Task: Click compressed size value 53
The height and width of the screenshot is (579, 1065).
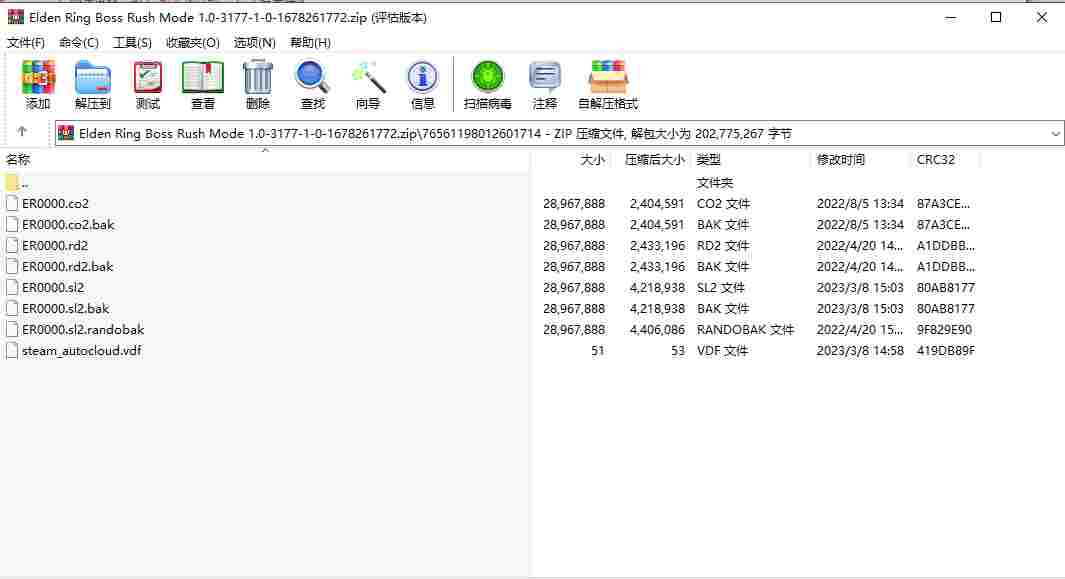Action: [x=678, y=351]
